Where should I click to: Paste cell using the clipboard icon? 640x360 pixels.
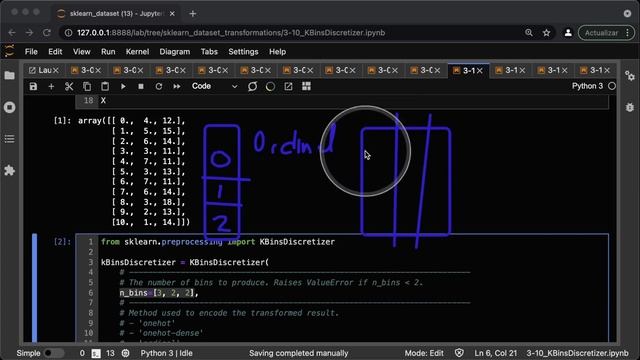click(105, 86)
